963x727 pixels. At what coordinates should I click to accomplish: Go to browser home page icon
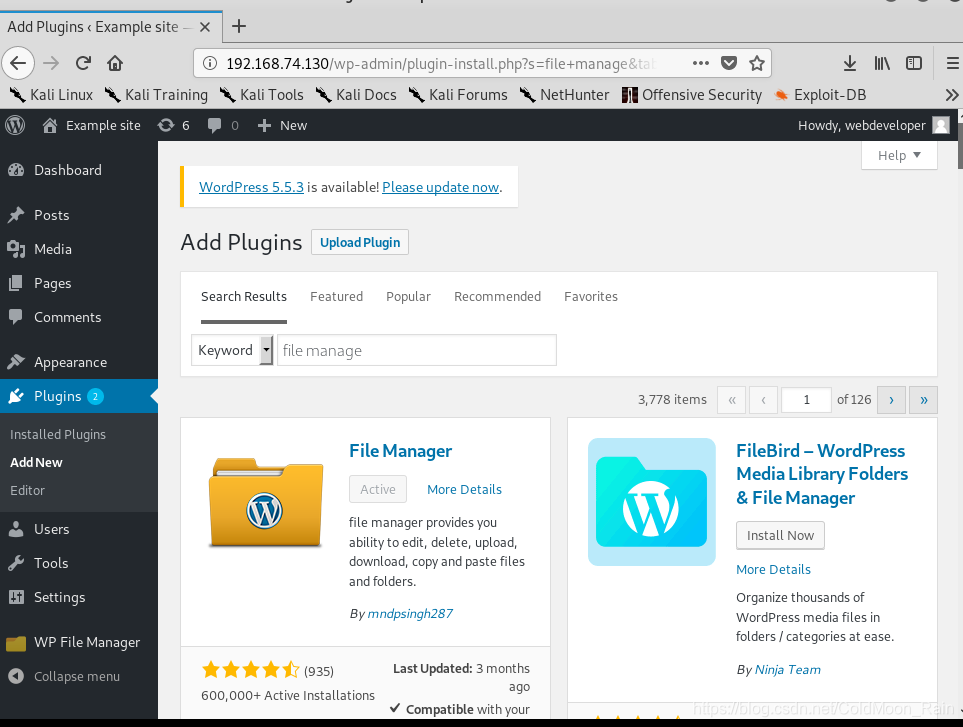click(115, 63)
